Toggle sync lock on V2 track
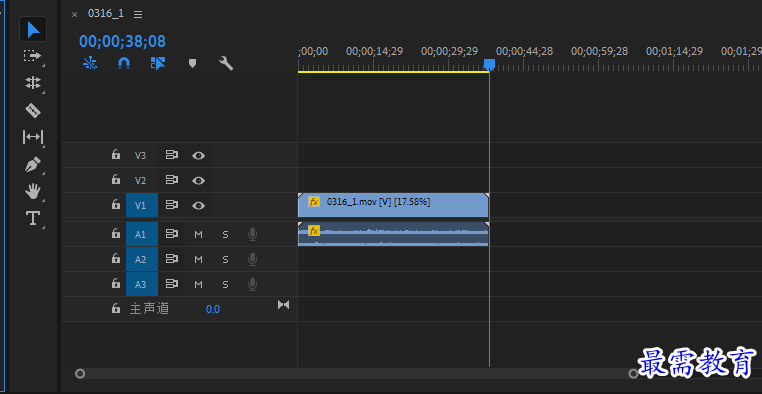This screenshot has height=394, width=762. (x=171, y=180)
